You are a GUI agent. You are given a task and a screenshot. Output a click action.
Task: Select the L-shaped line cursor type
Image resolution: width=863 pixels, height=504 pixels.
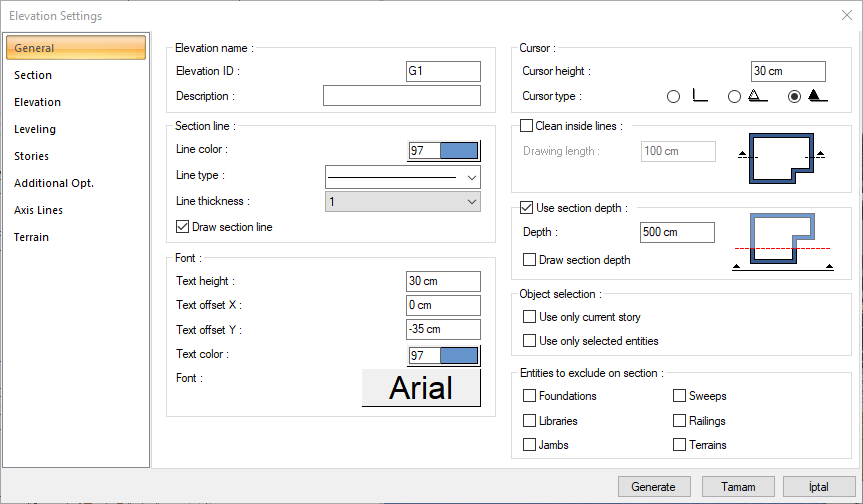pos(673,97)
